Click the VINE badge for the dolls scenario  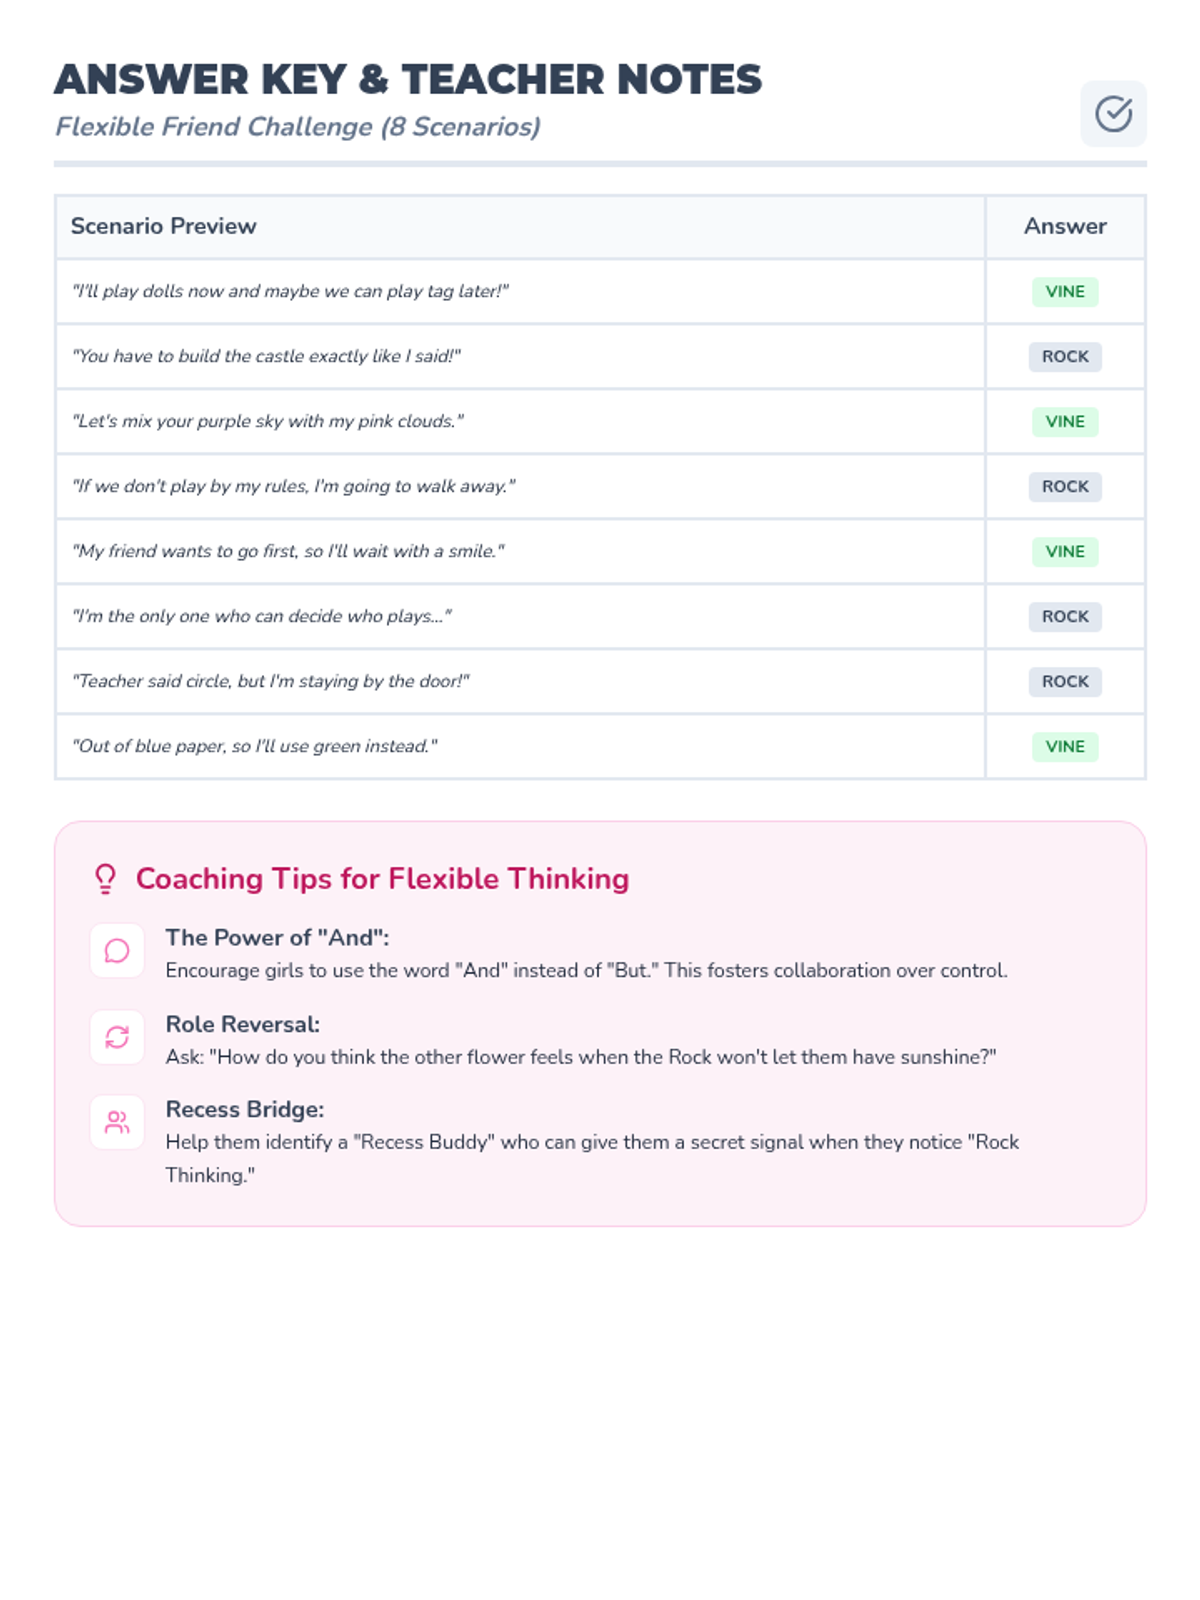1064,292
